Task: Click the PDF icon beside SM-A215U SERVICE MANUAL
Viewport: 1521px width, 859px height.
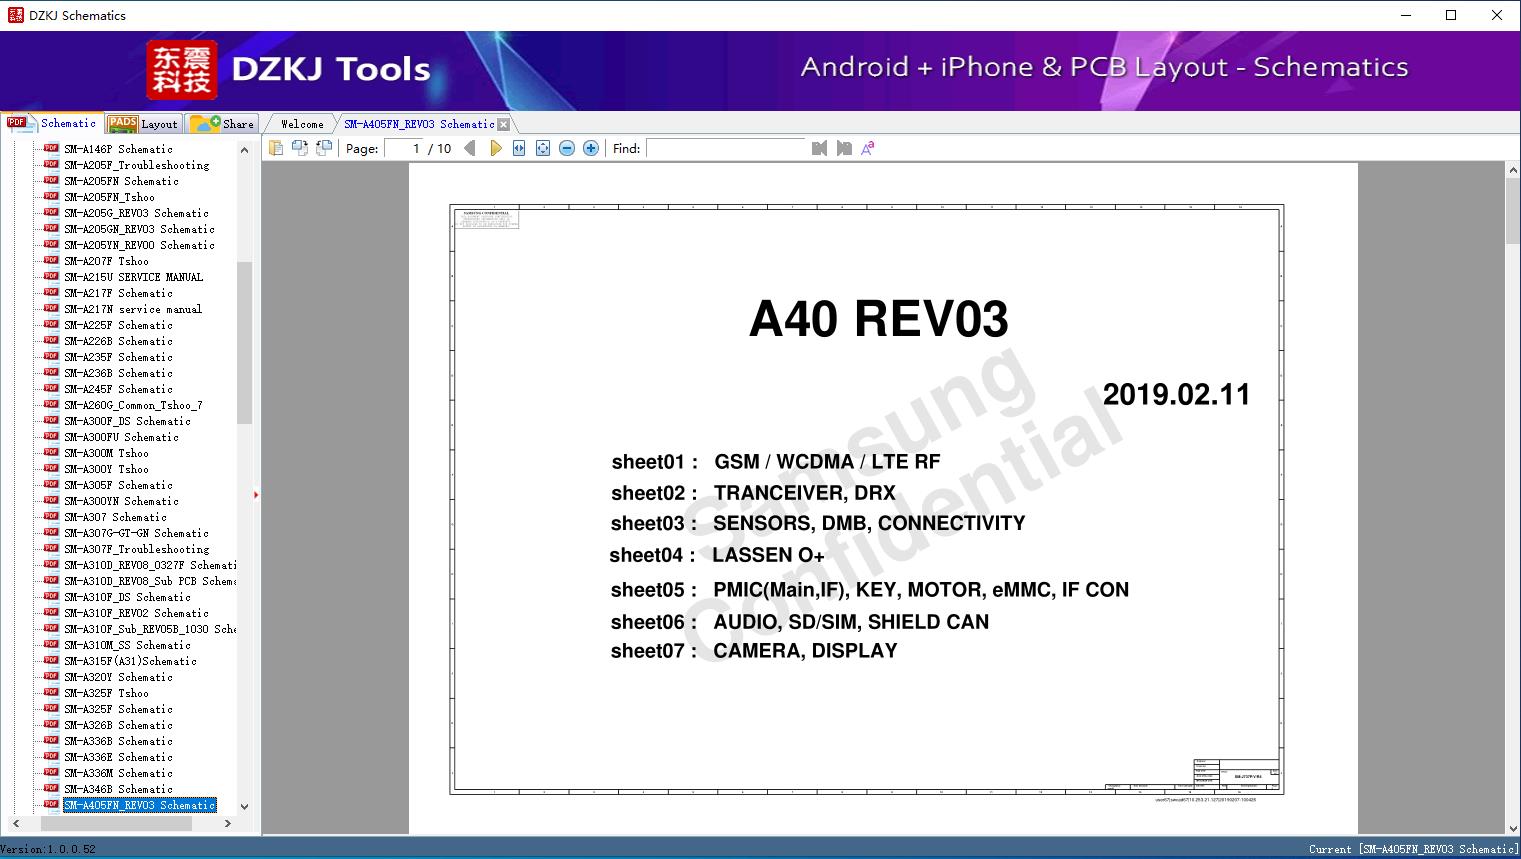Action: (x=51, y=276)
